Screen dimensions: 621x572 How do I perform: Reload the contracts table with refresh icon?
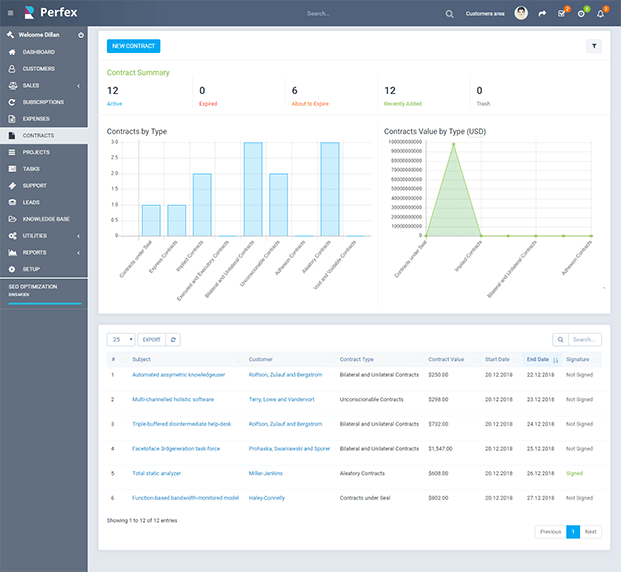(x=174, y=340)
